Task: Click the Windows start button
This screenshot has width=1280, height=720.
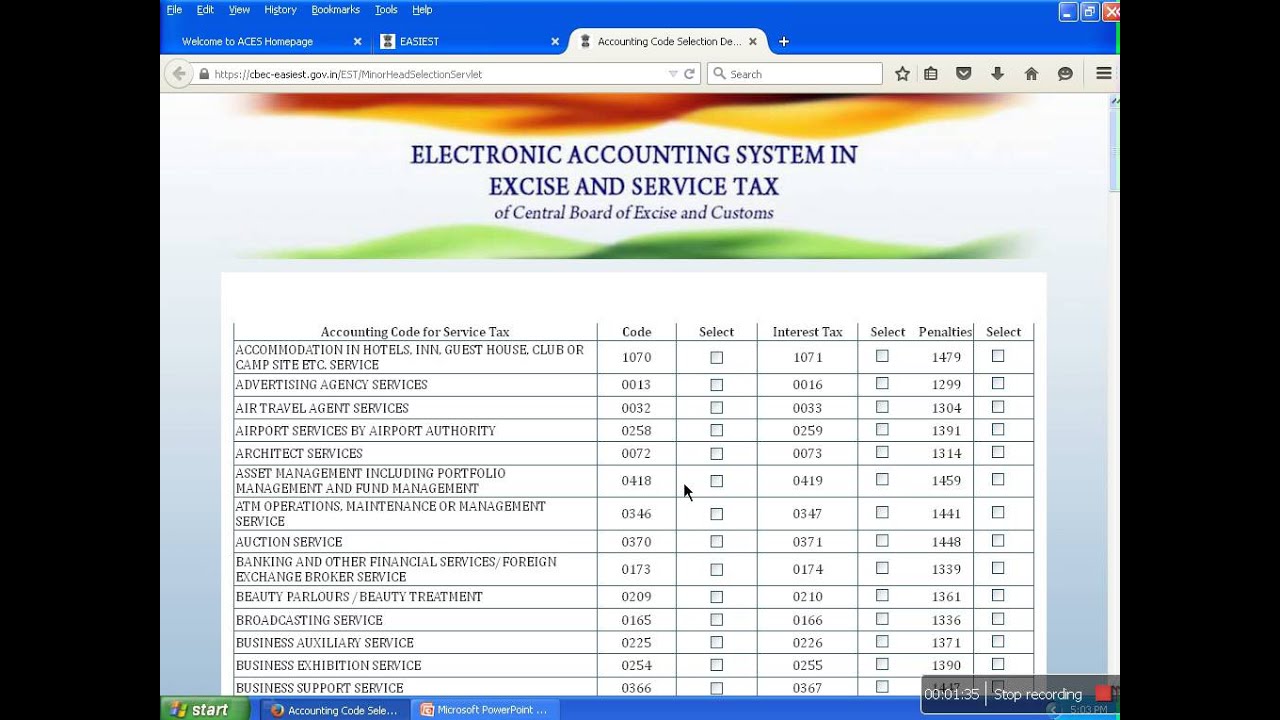Action: coord(203,709)
